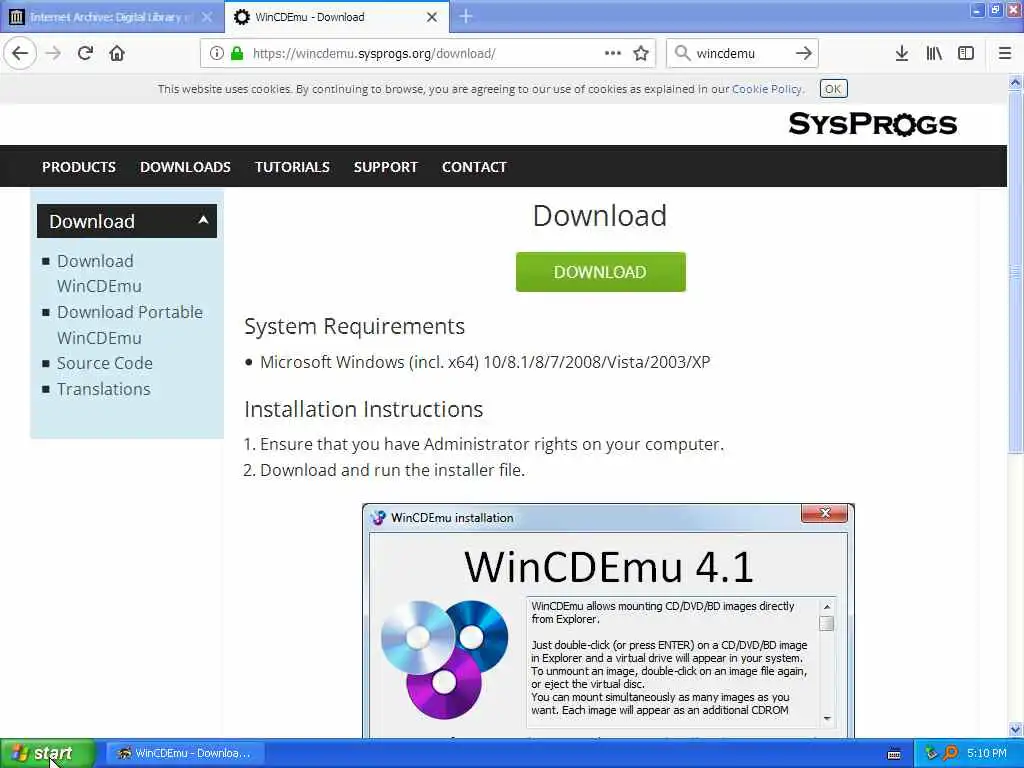
Task: Select WinCDEmu taskbar window button
Action: pos(184,754)
